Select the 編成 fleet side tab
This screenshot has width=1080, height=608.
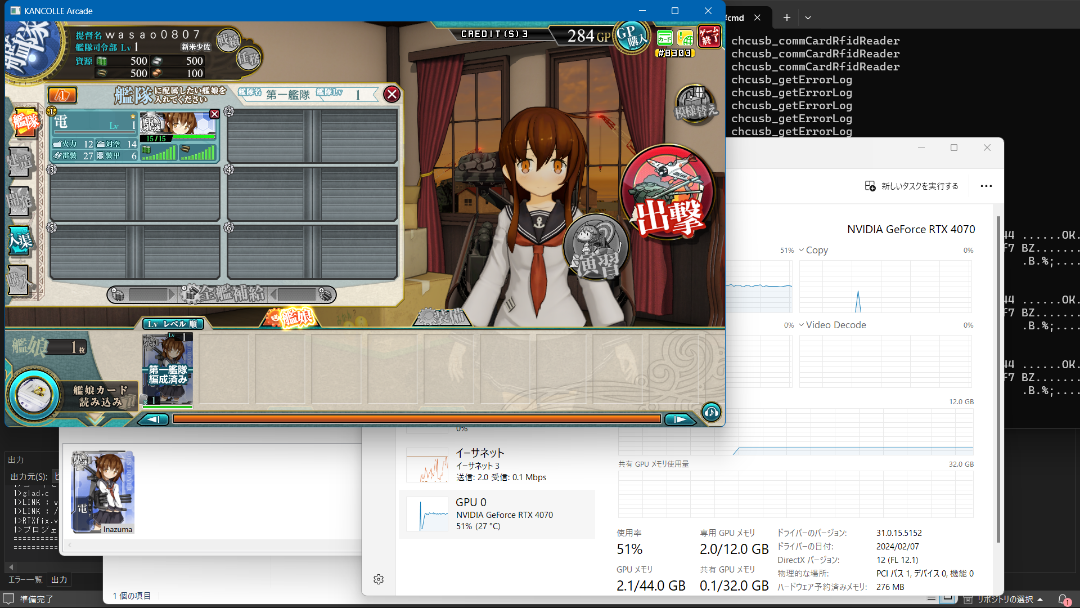[x=22, y=121]
